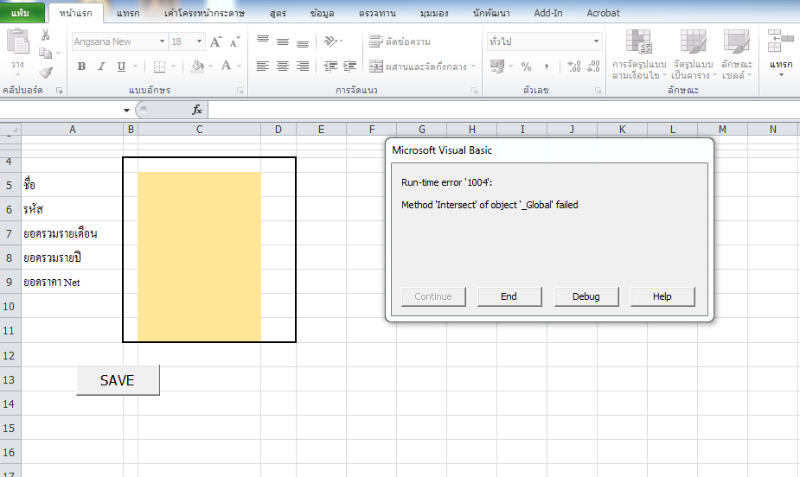The image size is (800, 477).
Task: Toggle Underline formatting
Action: click(120, 66)
